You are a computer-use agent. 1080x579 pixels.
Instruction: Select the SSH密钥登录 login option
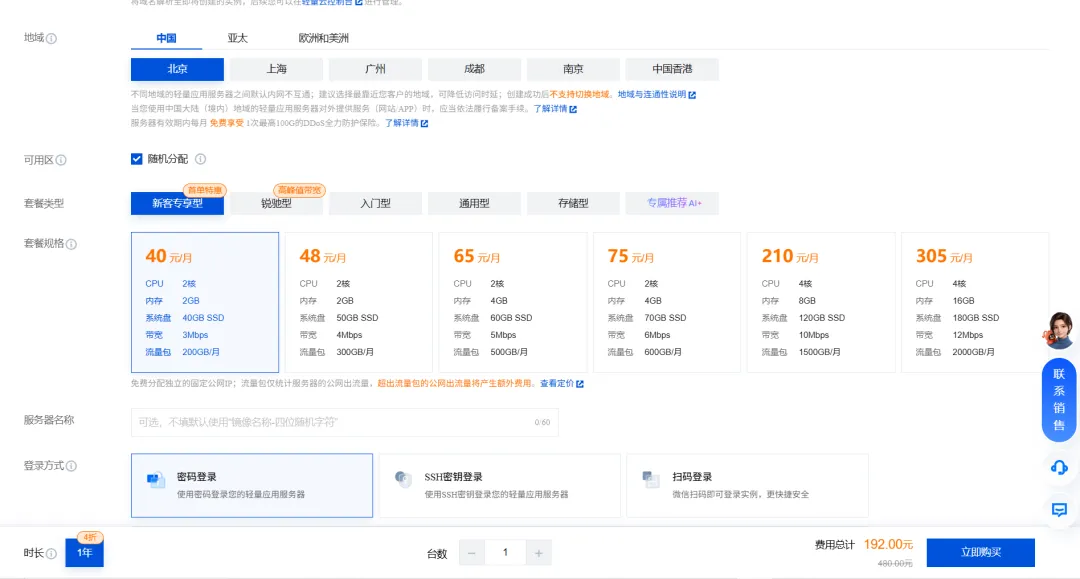tap(500, 485)
